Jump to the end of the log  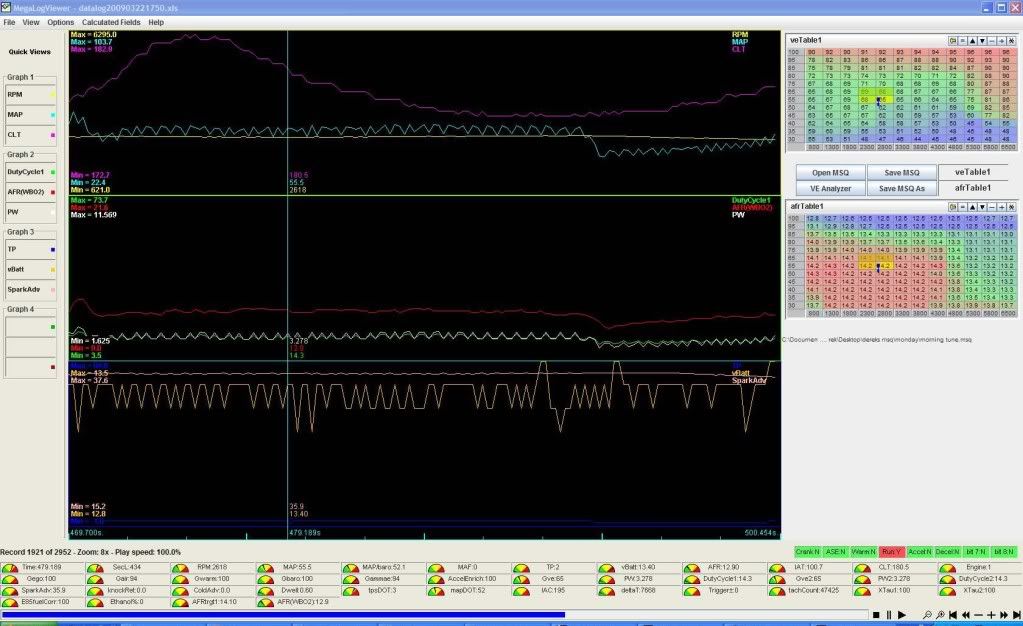[x=1017, y=614]
